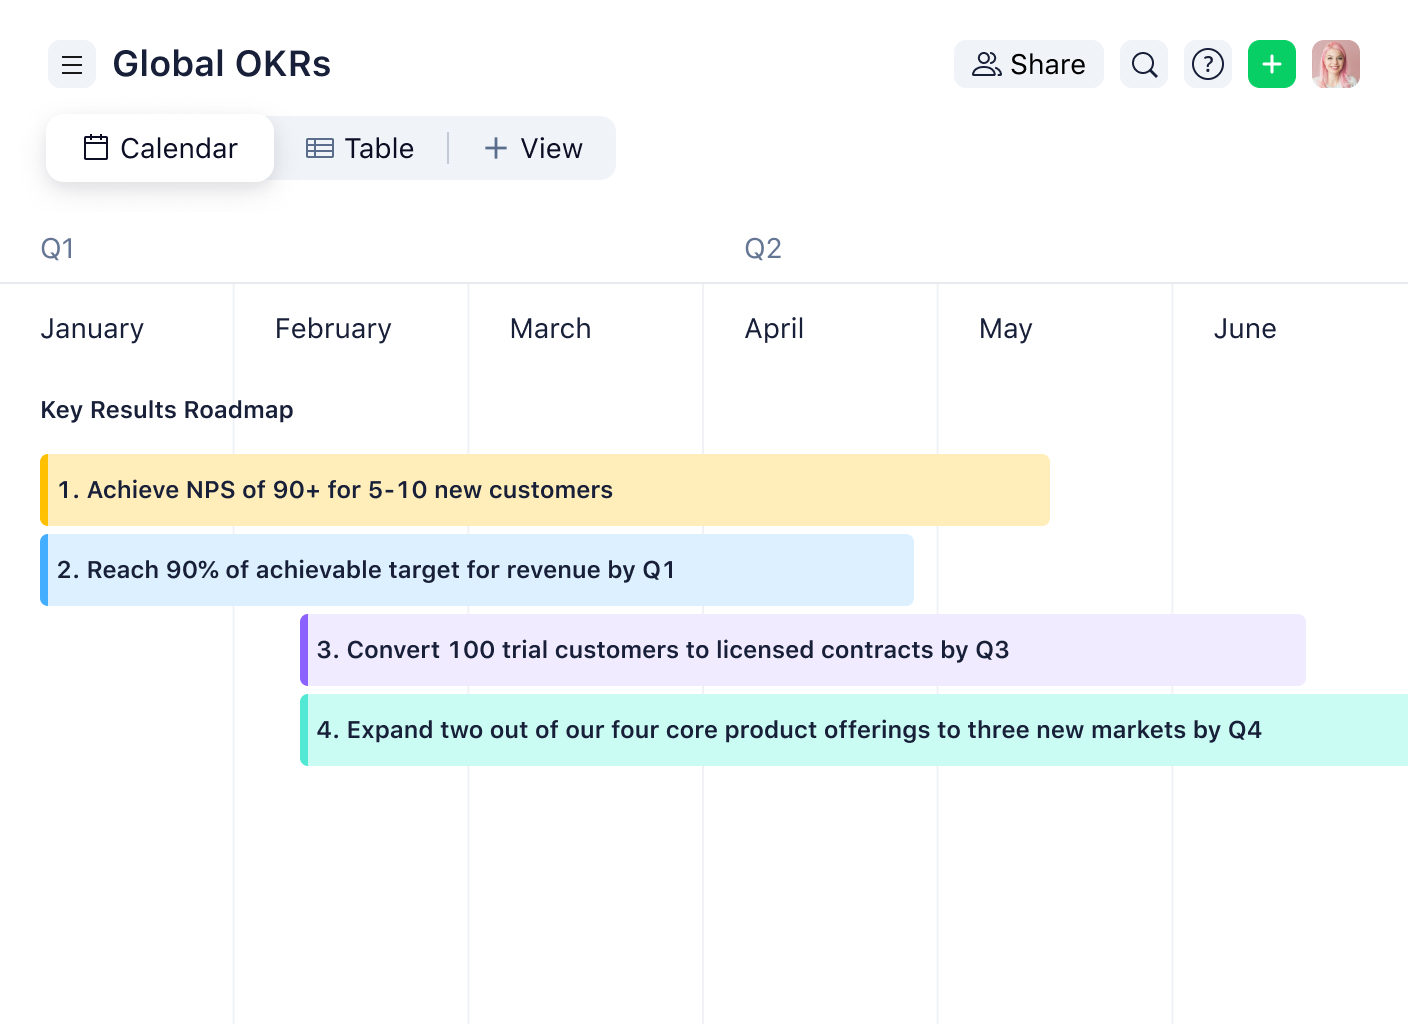
Task: Open the hamburger menu beside Global OKRs
Action: (72, 64)
